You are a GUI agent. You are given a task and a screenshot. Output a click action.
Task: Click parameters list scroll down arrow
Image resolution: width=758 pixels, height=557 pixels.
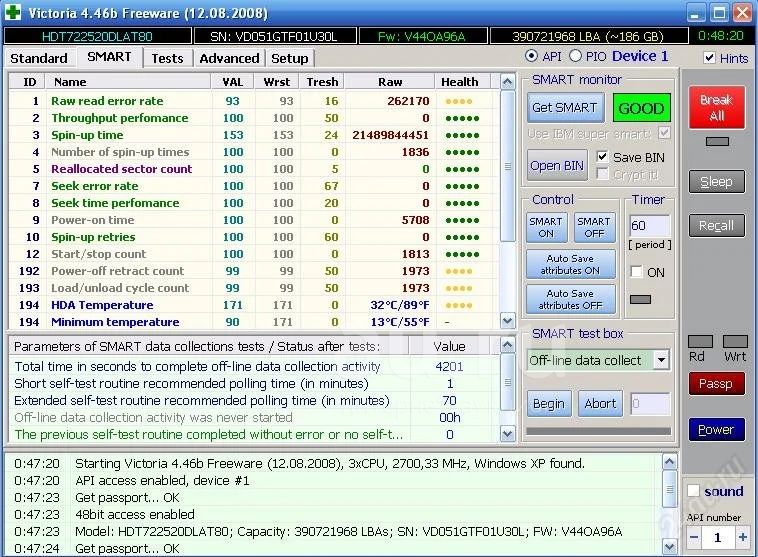[x=507, y=434]
